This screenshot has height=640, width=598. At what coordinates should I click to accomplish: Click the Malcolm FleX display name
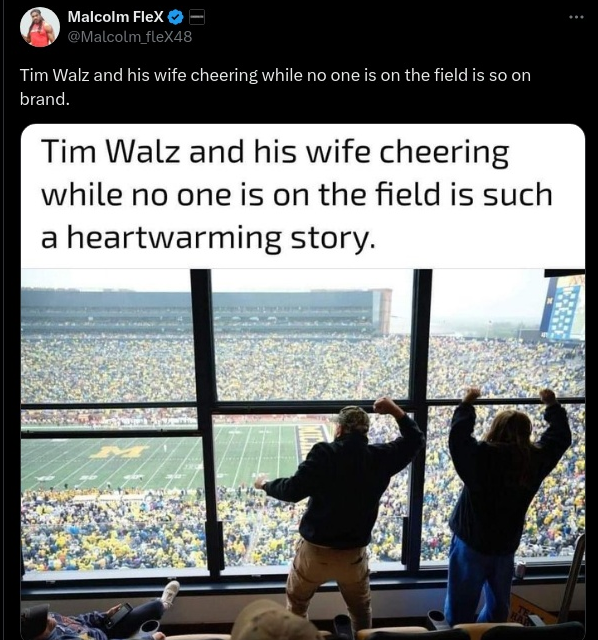116,17
